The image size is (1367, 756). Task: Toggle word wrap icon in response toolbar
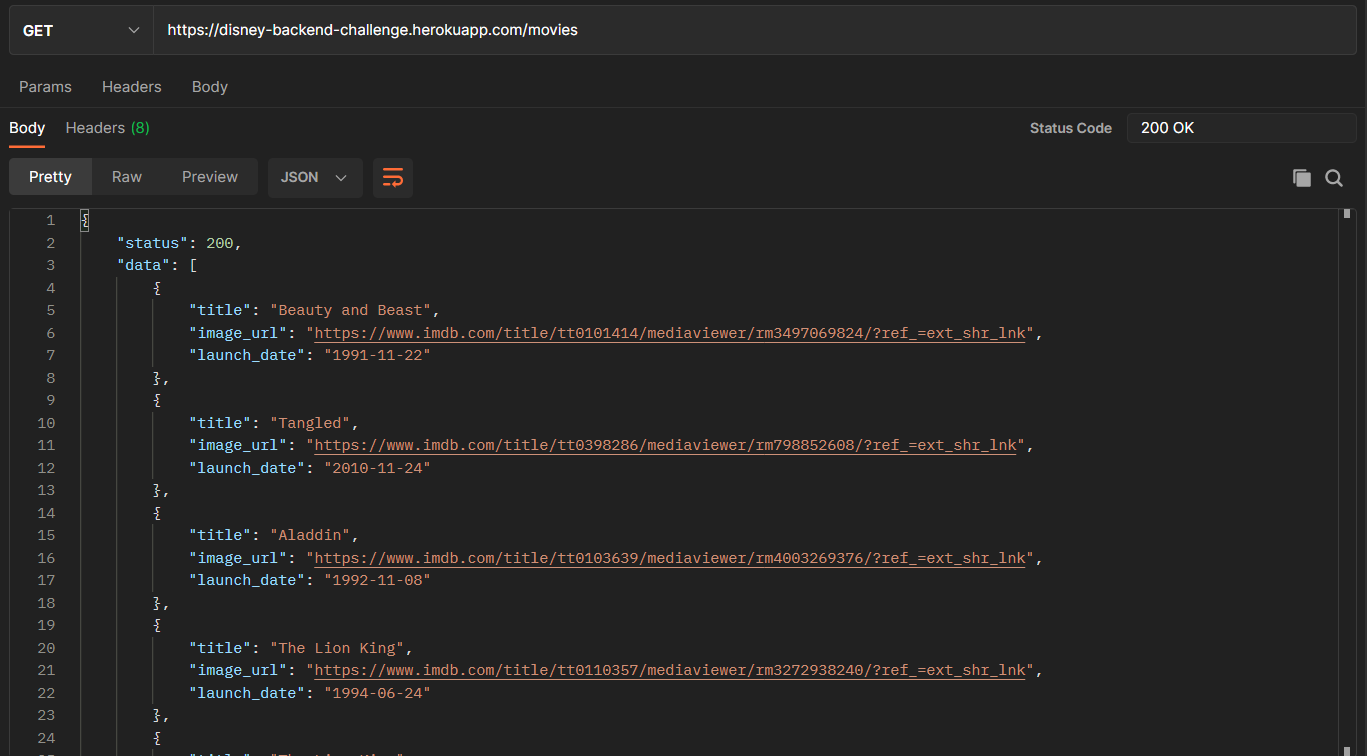[393, 177]
